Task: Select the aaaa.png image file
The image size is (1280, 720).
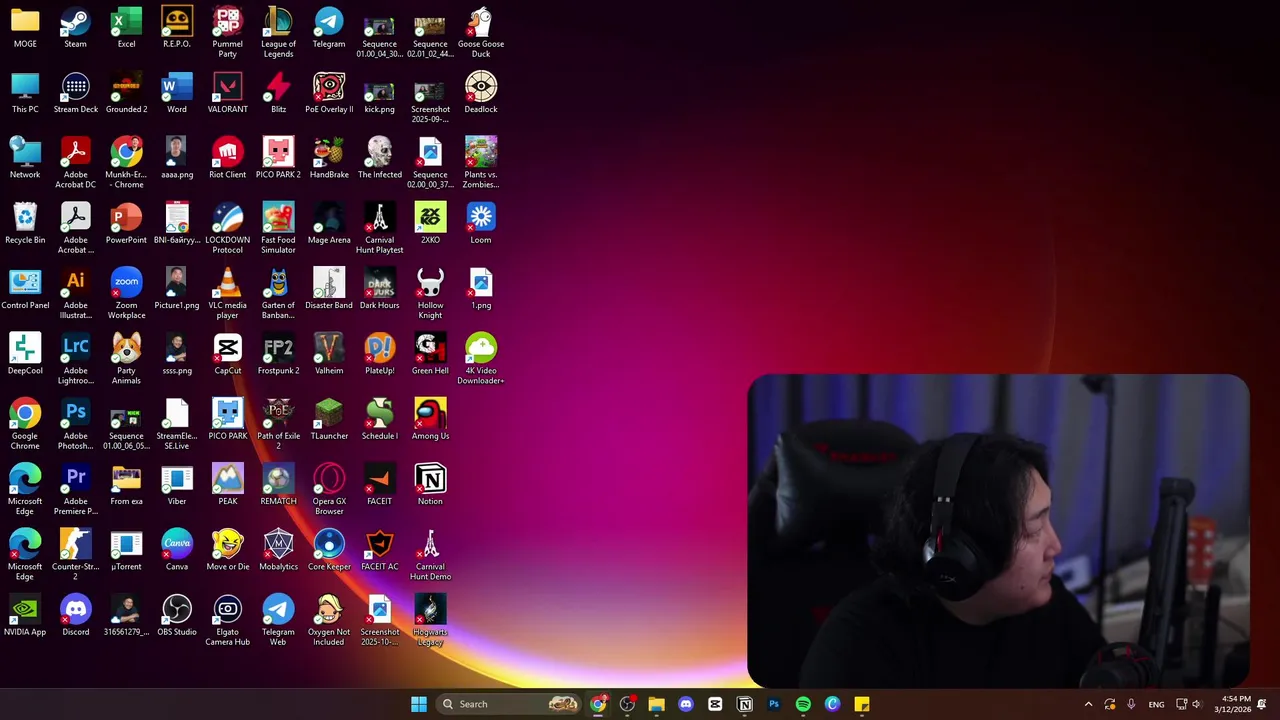Action: click(177, 158)
